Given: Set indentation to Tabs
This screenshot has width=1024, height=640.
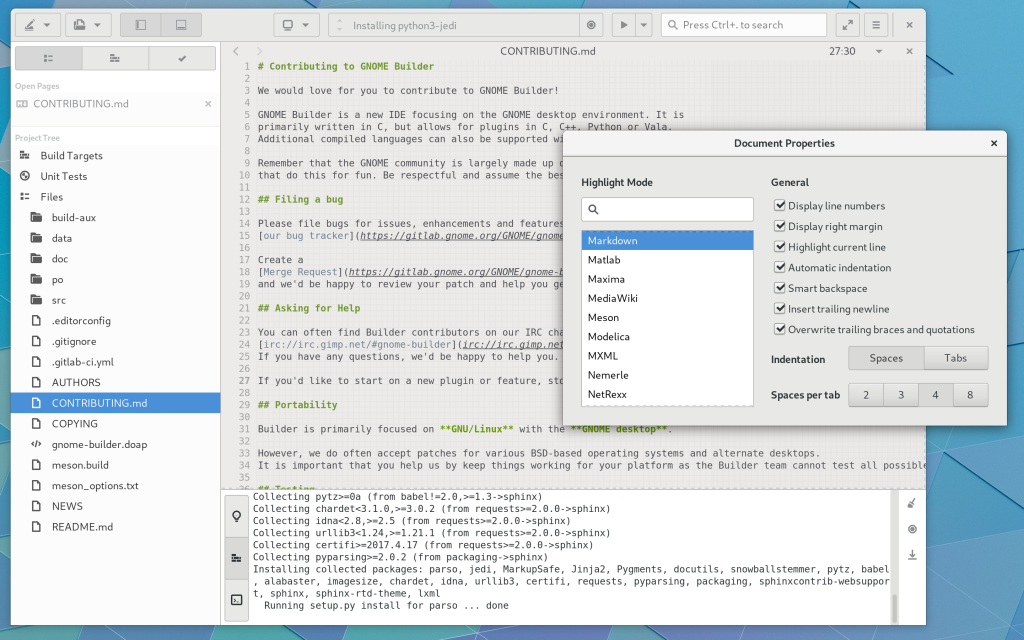Looking at the screenshot, I should click(955, 359).
